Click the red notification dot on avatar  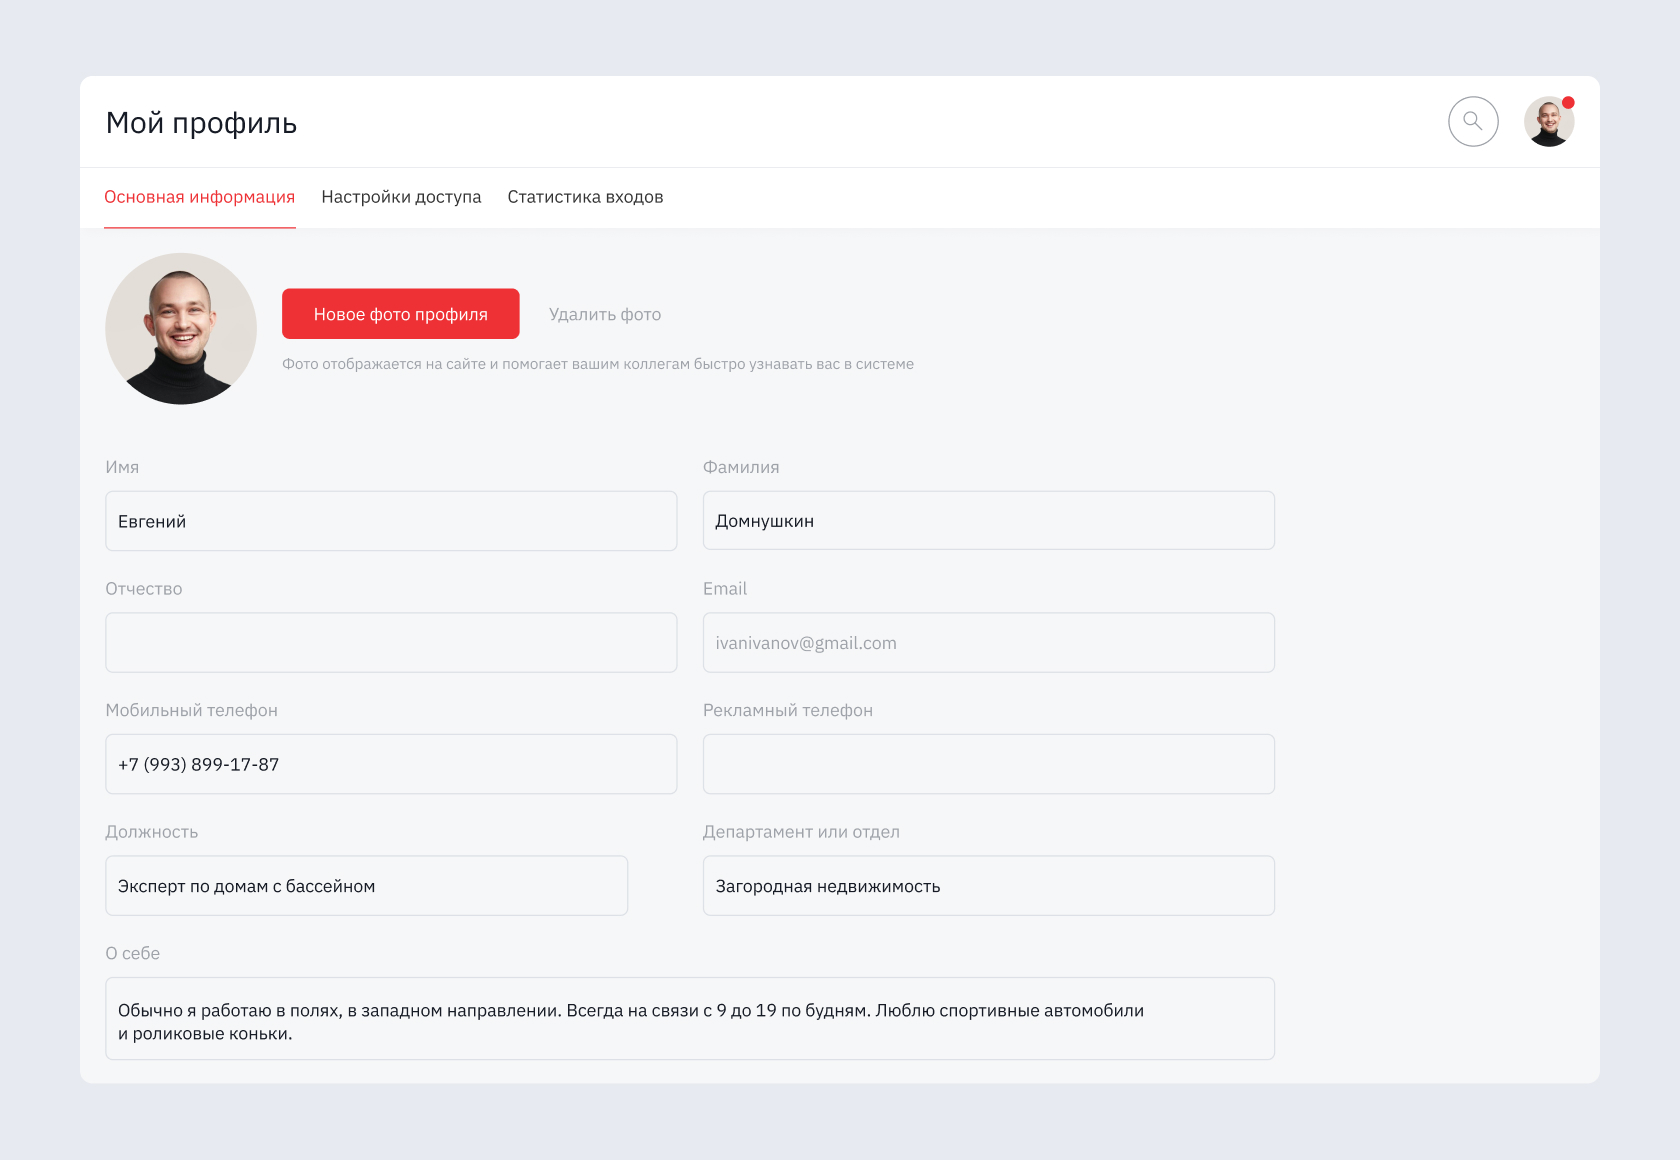[1568, 103]
